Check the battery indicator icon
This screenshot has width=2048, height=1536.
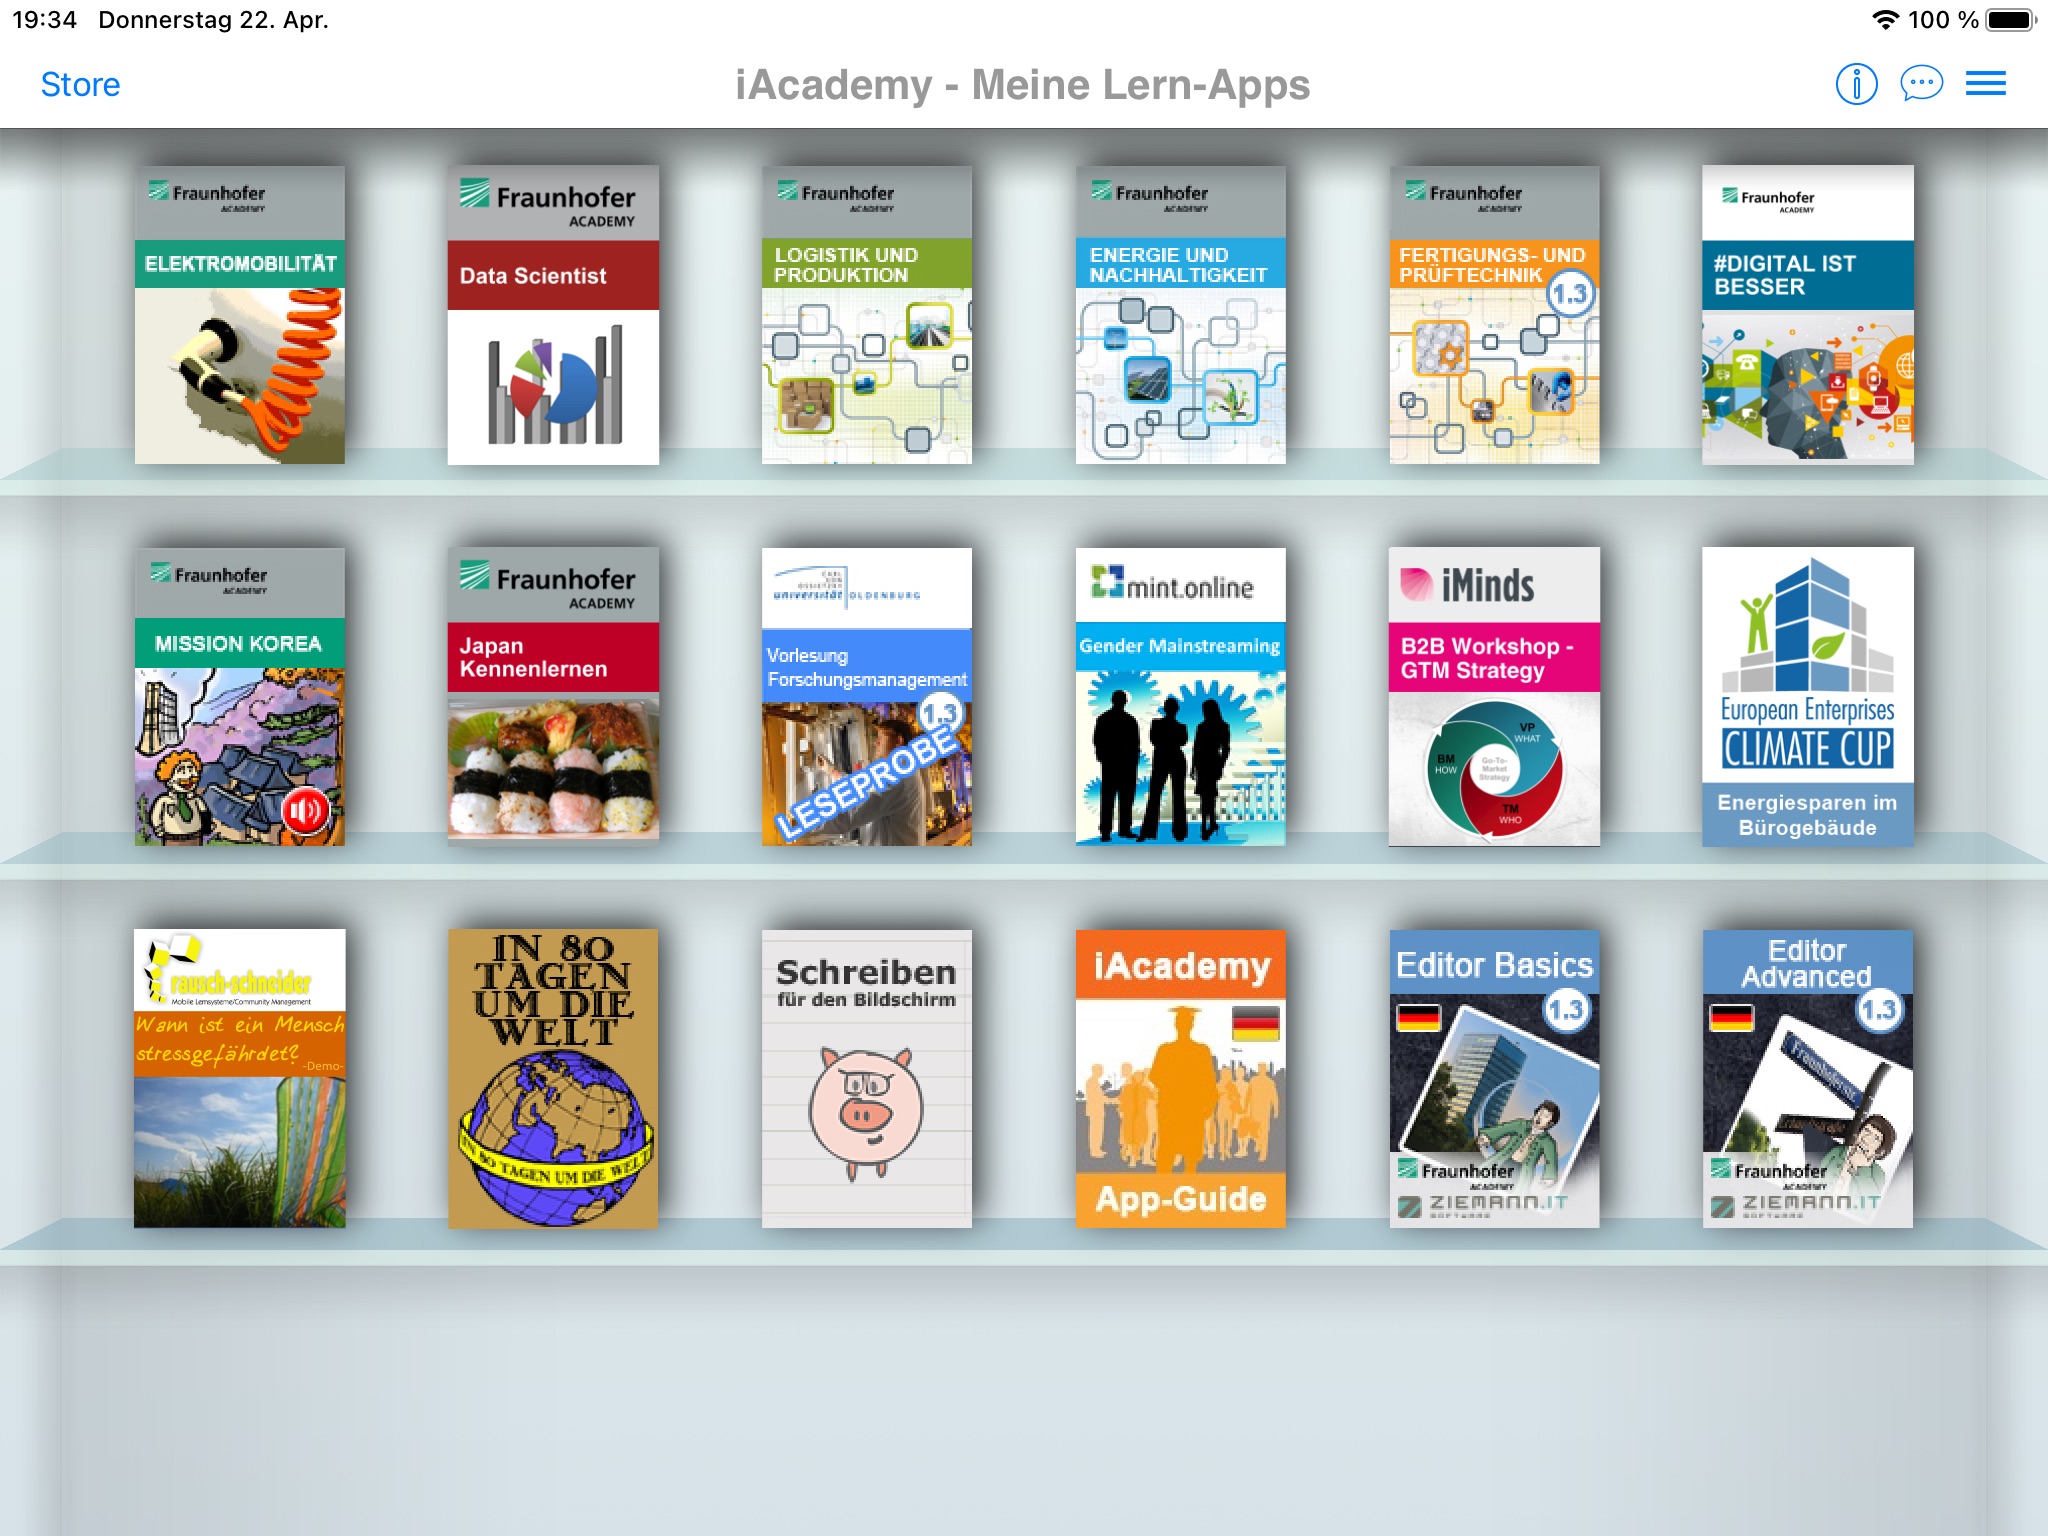click(x=2011, y=20)
